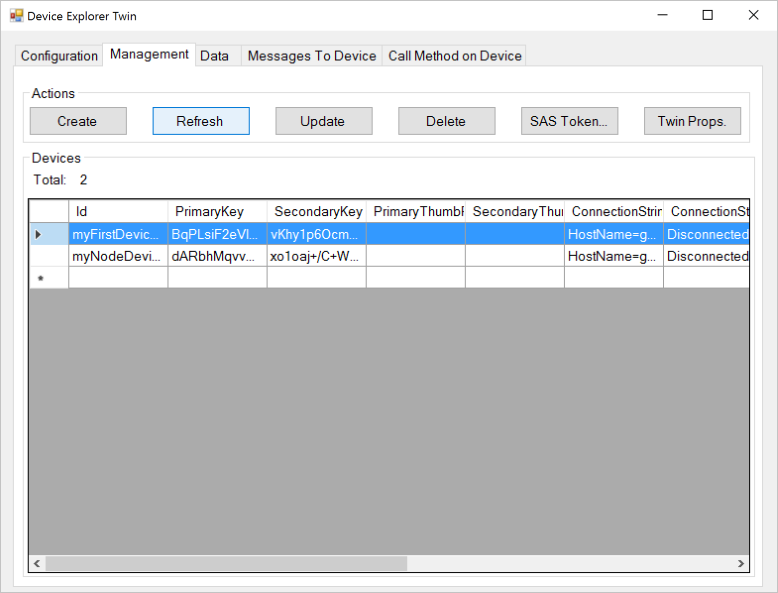Refresh the device list
This screenshot has height=593, width=778.
[x=201, y=121]
